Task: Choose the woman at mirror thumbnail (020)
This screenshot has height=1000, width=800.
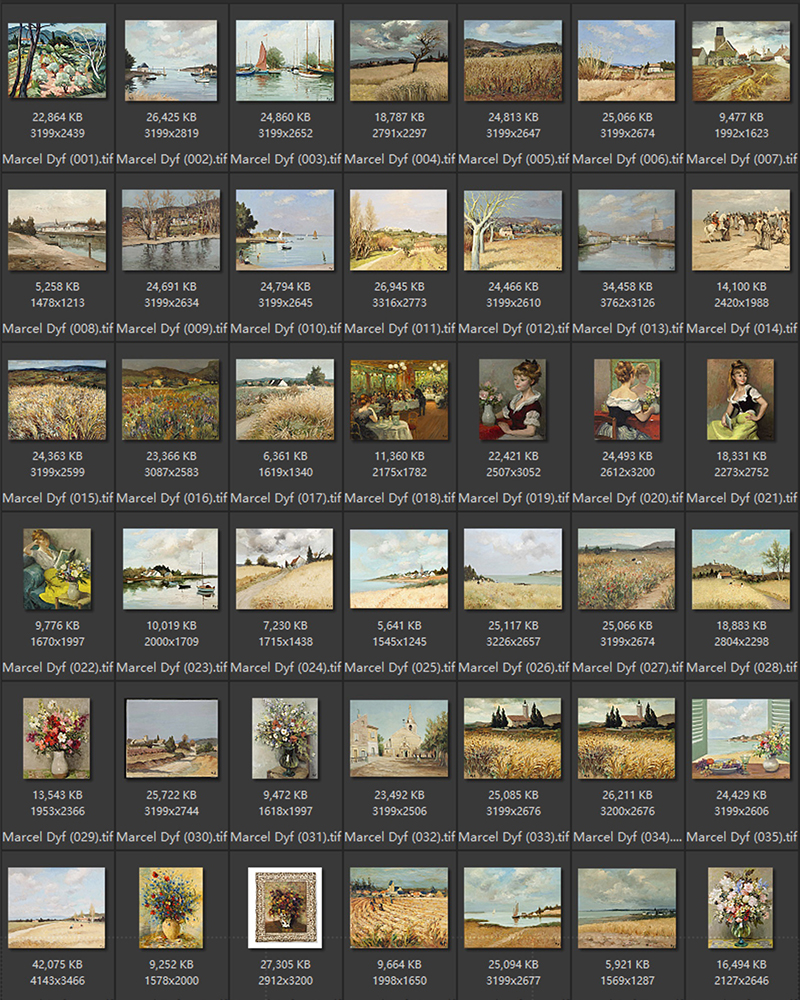Action: tap(627, 400)
